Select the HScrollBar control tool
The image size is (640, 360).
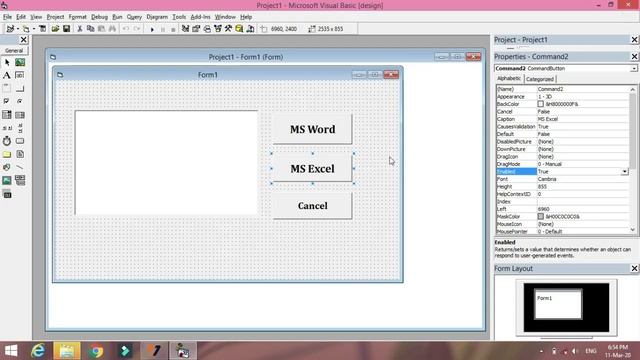(7, 128)
